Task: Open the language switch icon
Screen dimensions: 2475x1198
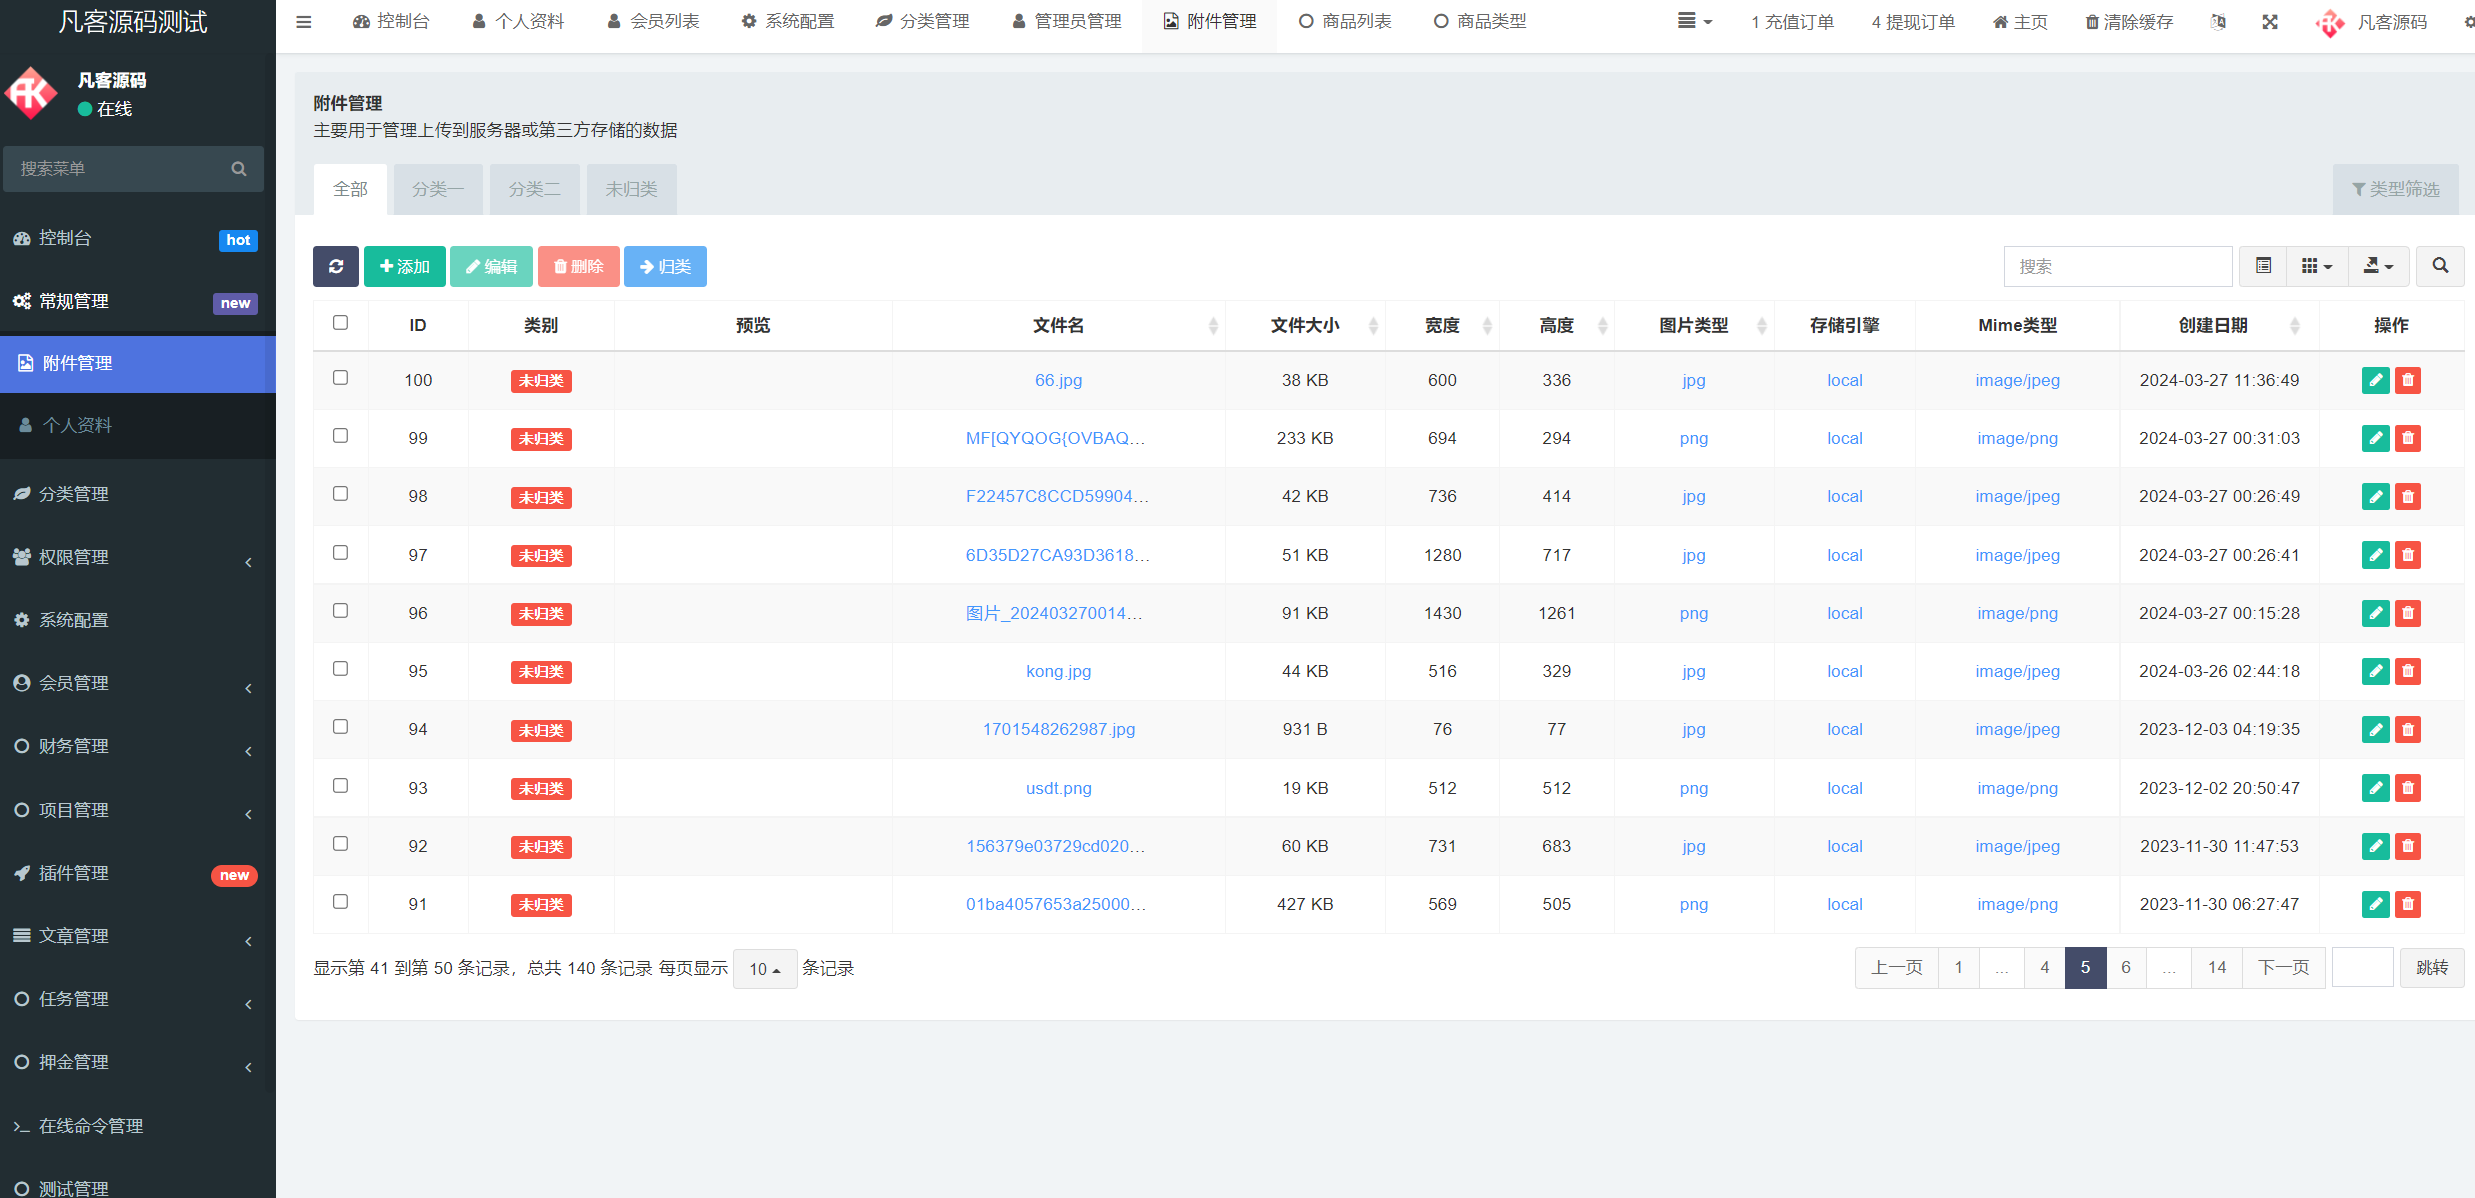Action: point(2217,21)
